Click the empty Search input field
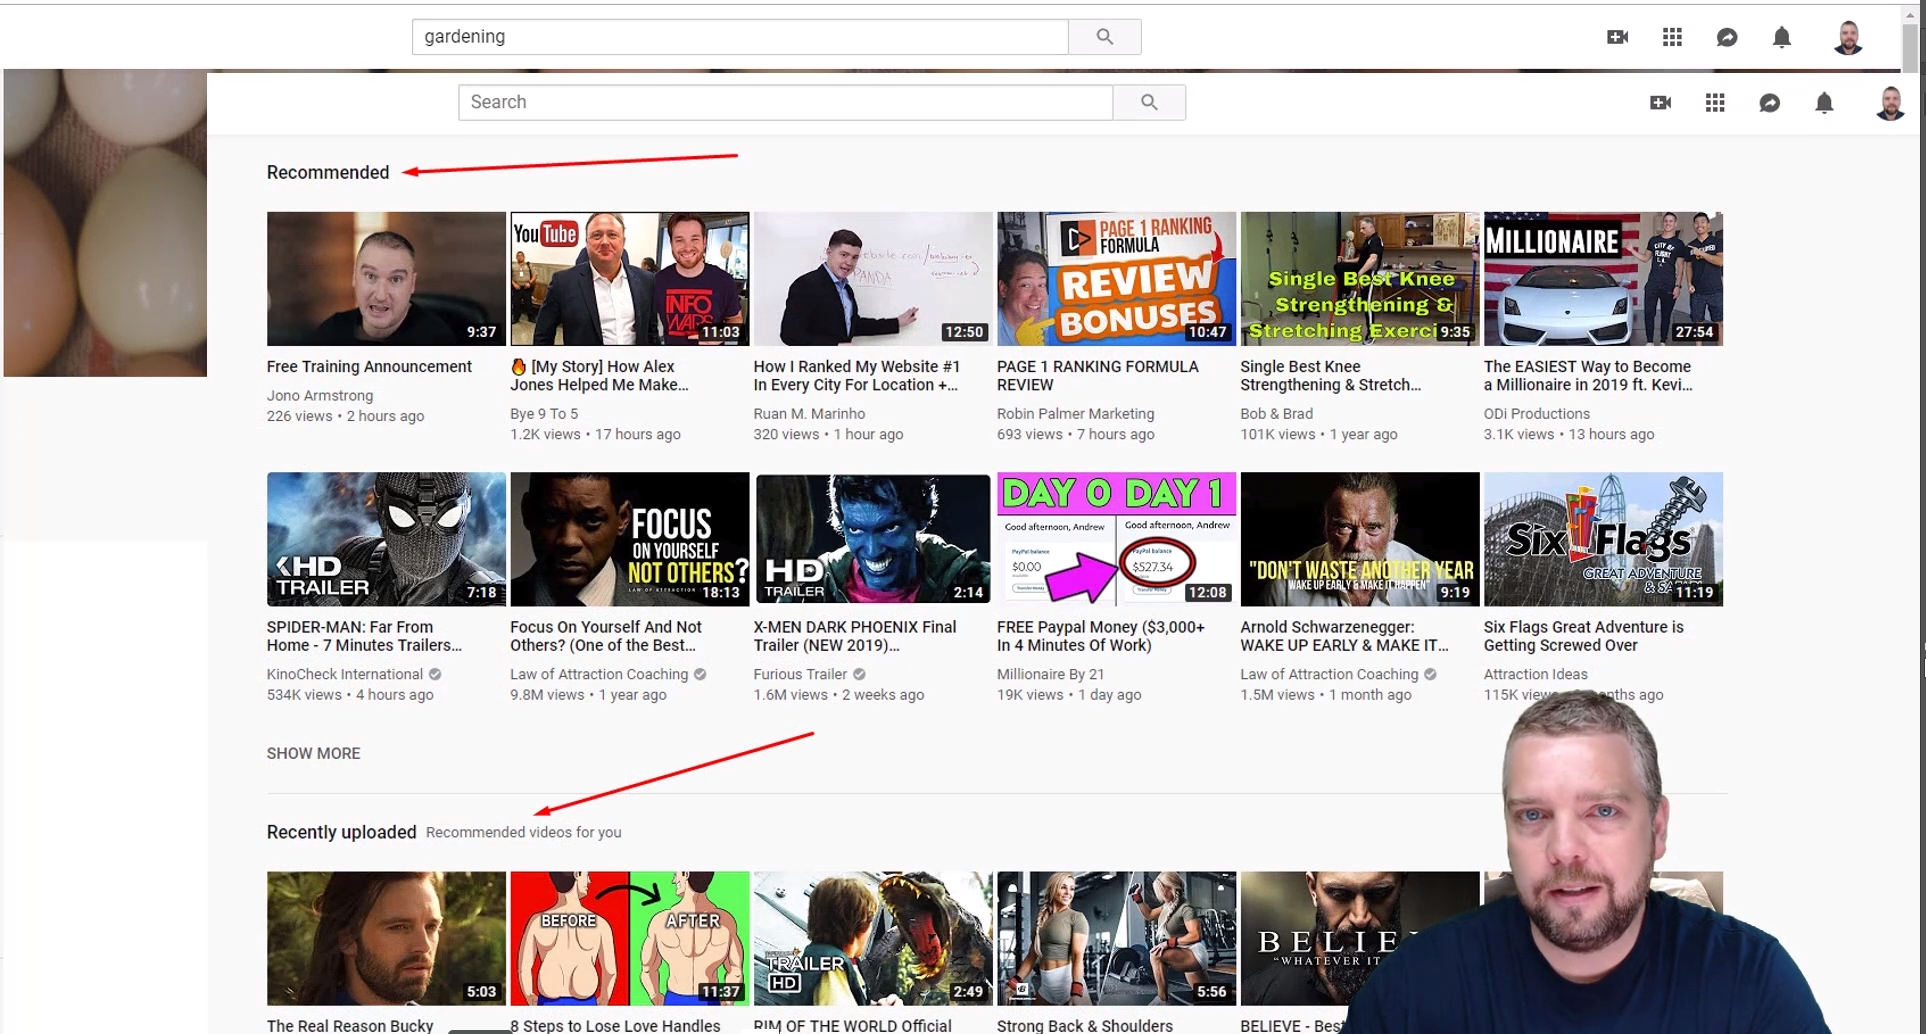Image resolution: width=1926 pixels, height=1034 pixels. click(x=786, y=102)
